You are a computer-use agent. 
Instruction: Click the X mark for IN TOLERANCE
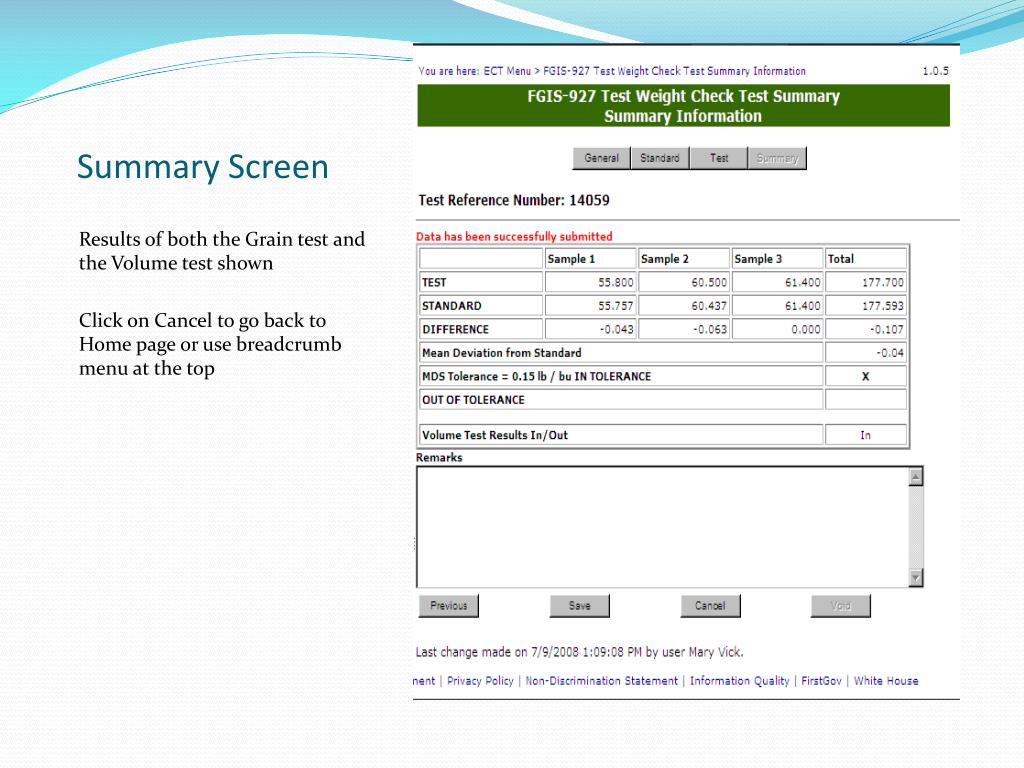(x=866, y=376)
